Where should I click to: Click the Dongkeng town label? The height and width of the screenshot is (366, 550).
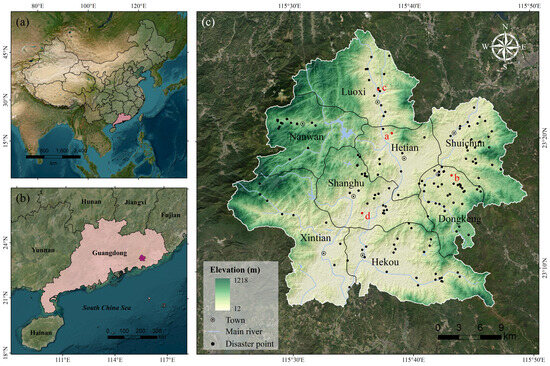pos(460,219)
